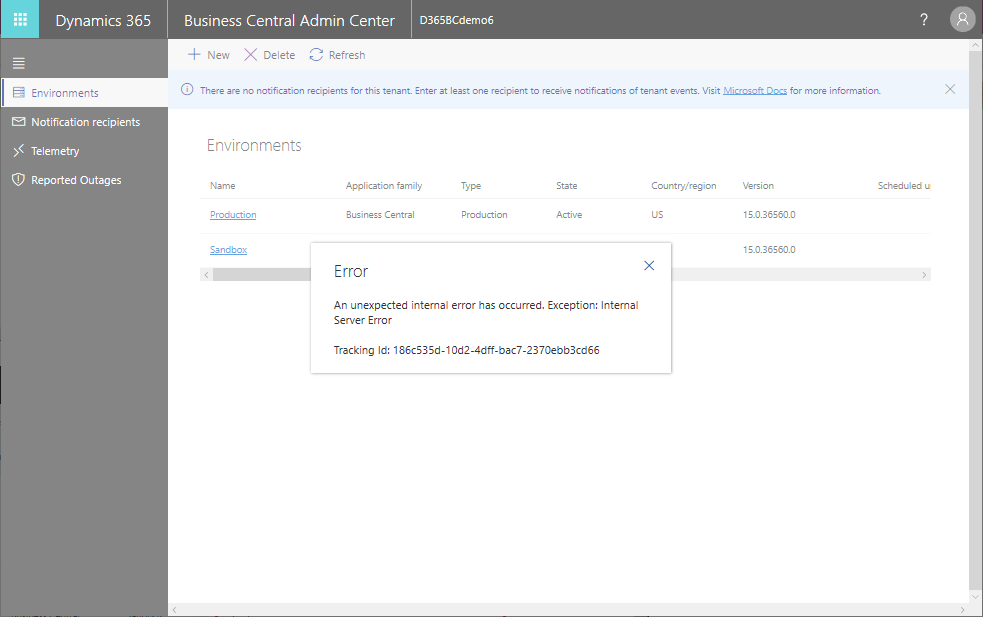Click the Environments list icon in the sidebar
This screenshot has width=983, height=617.
(x=19, y=92)
